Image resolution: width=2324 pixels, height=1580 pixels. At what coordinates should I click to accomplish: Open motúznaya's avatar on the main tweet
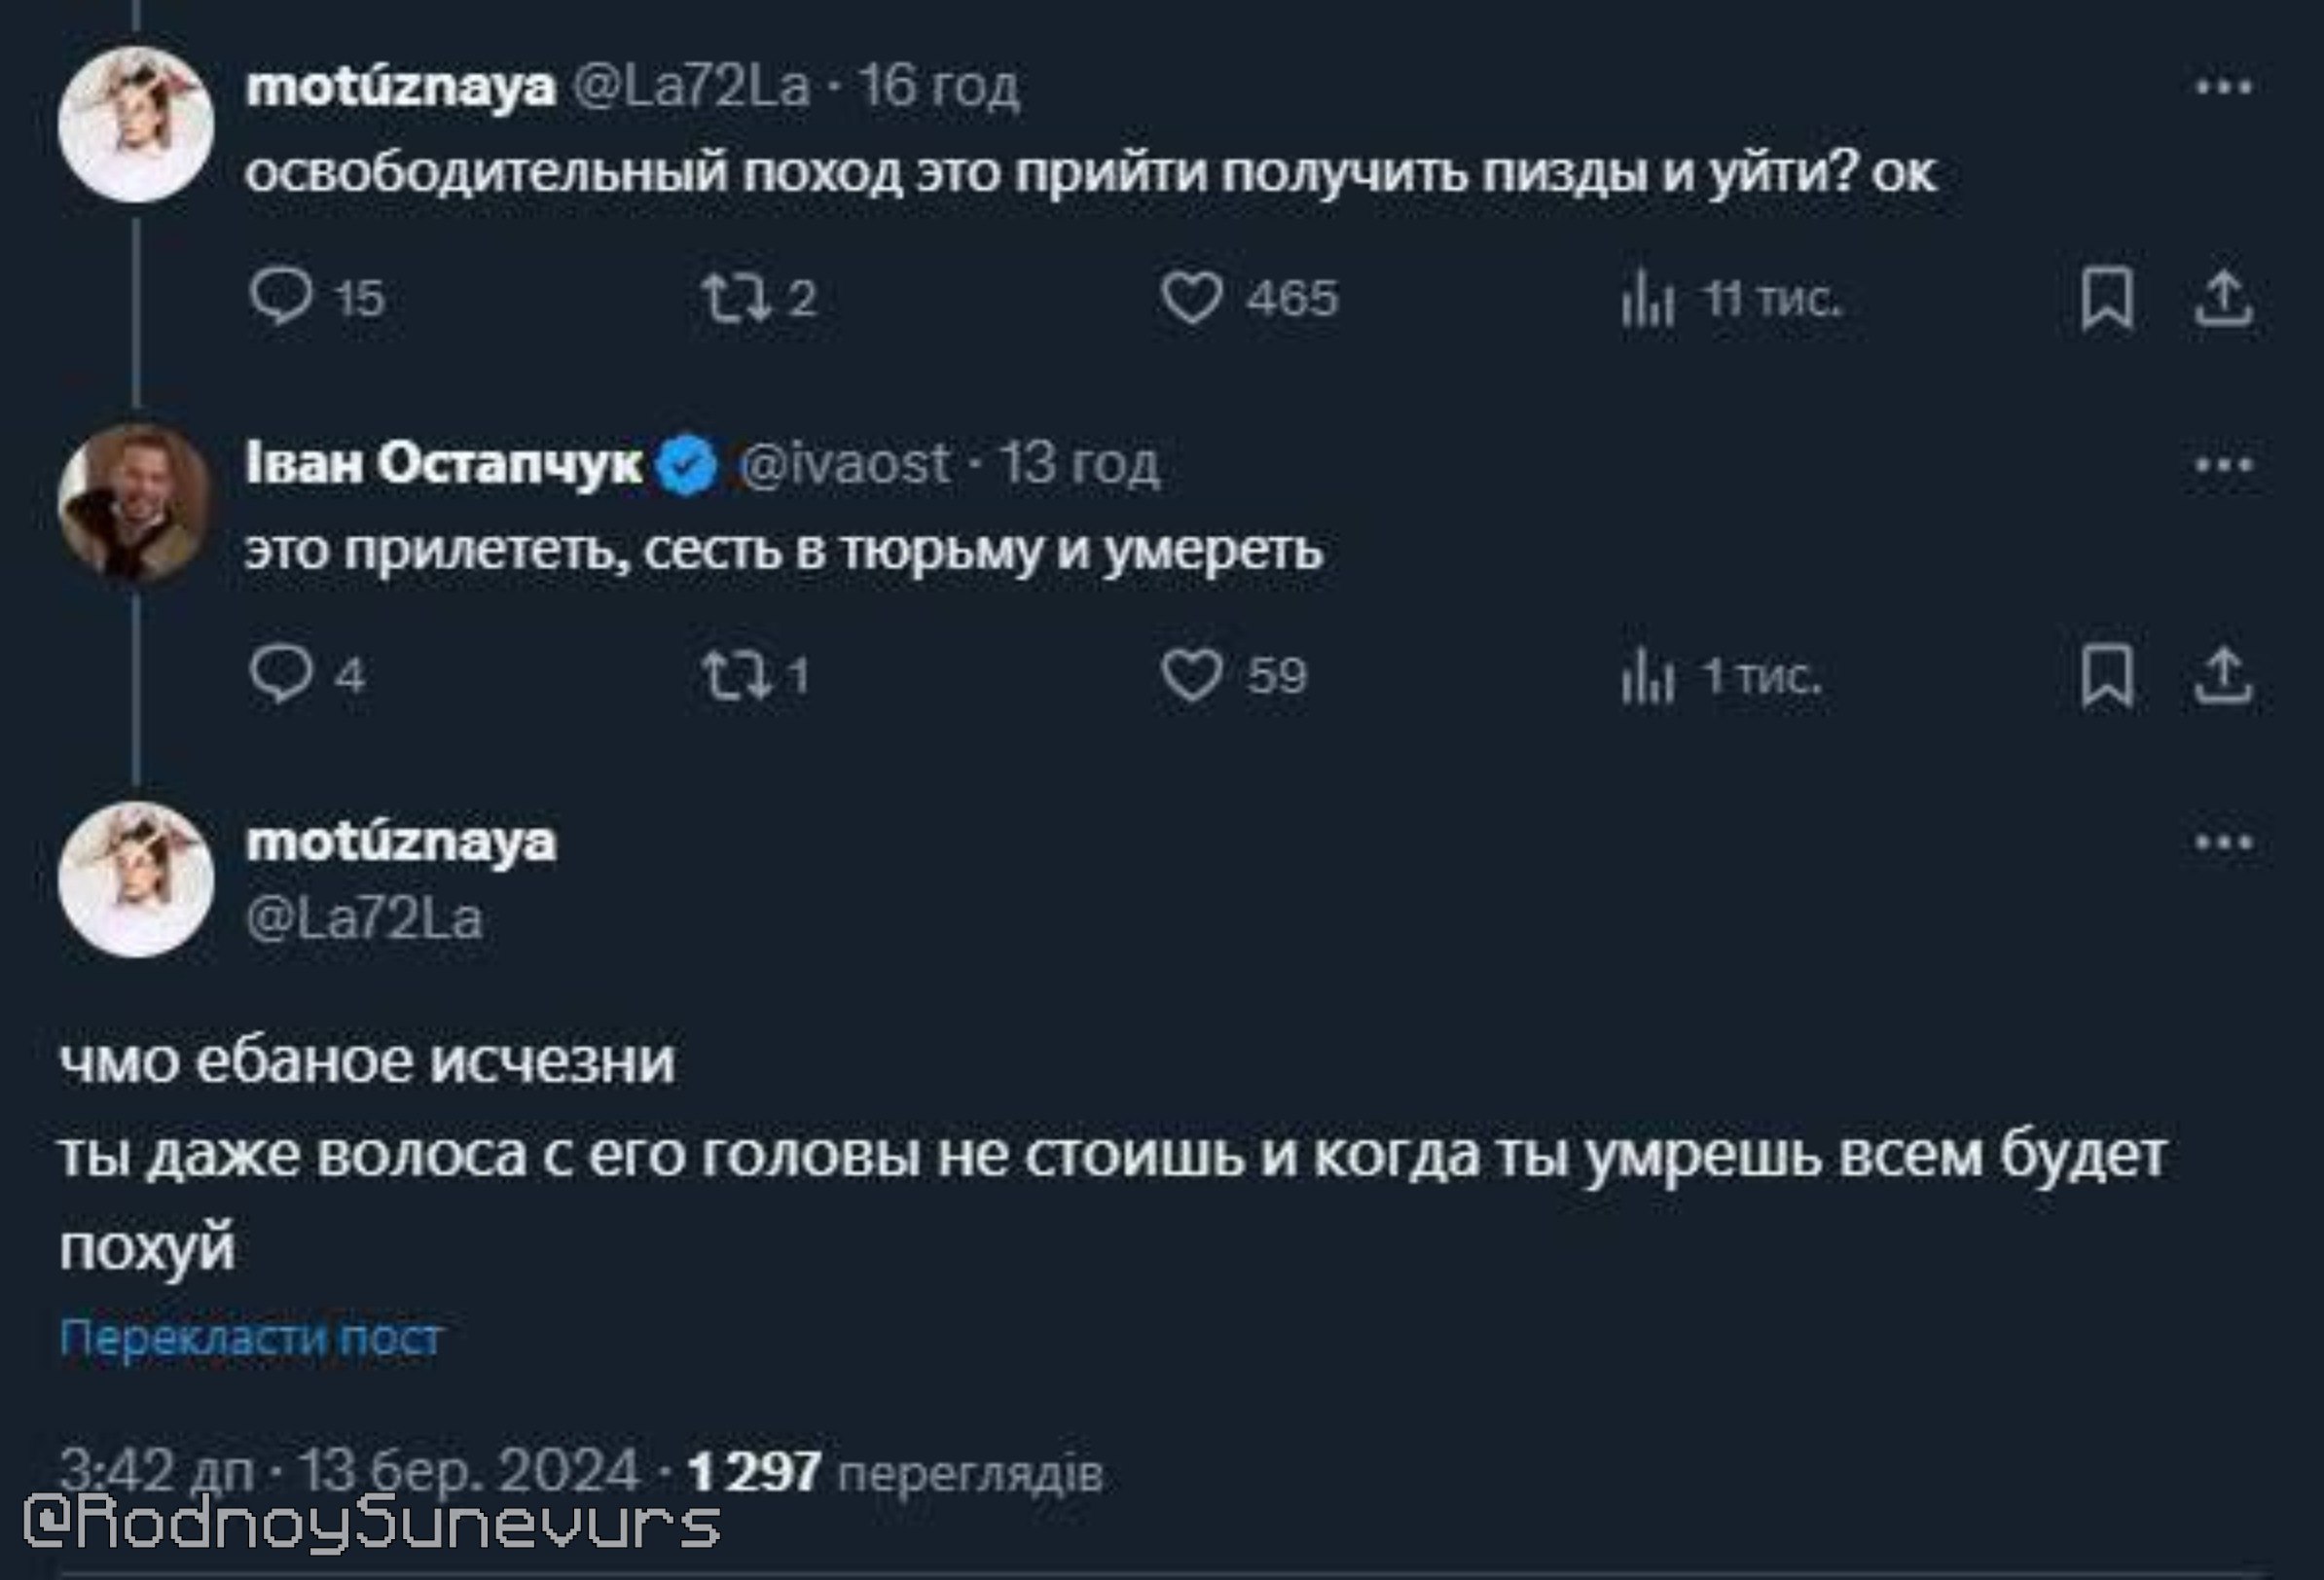(136, 879)
